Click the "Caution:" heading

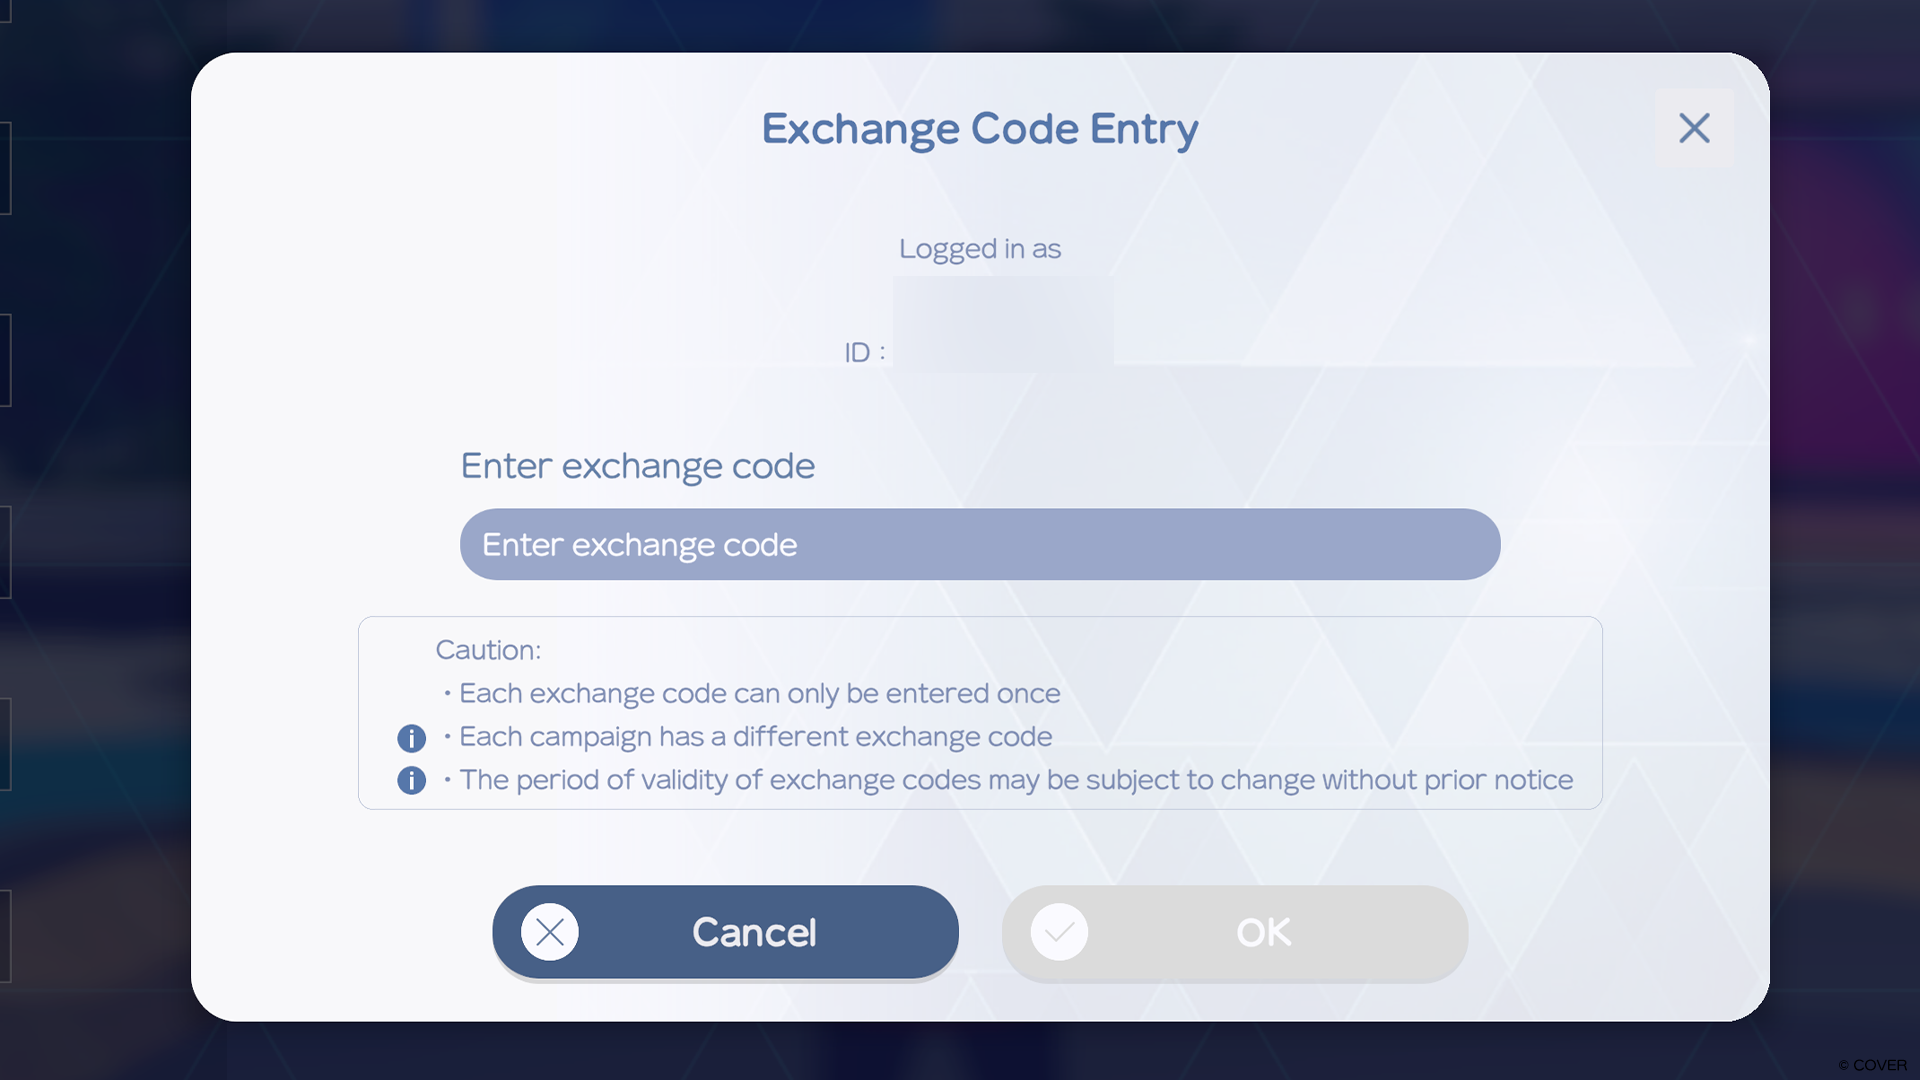tap(488, 650)
